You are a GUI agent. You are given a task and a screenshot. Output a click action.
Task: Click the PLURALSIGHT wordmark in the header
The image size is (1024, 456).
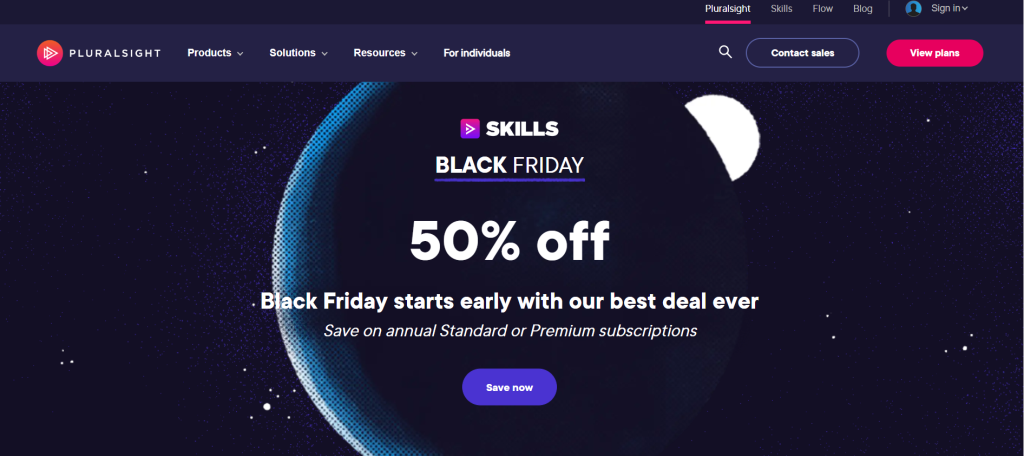[115, 54]
